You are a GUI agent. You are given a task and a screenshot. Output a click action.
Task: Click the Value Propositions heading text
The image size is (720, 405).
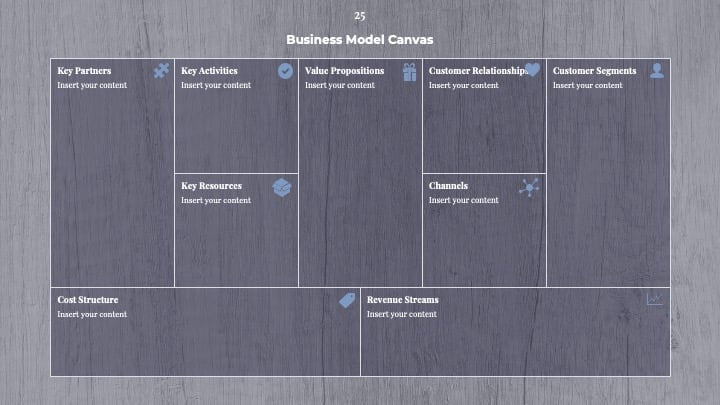[344, 71]
